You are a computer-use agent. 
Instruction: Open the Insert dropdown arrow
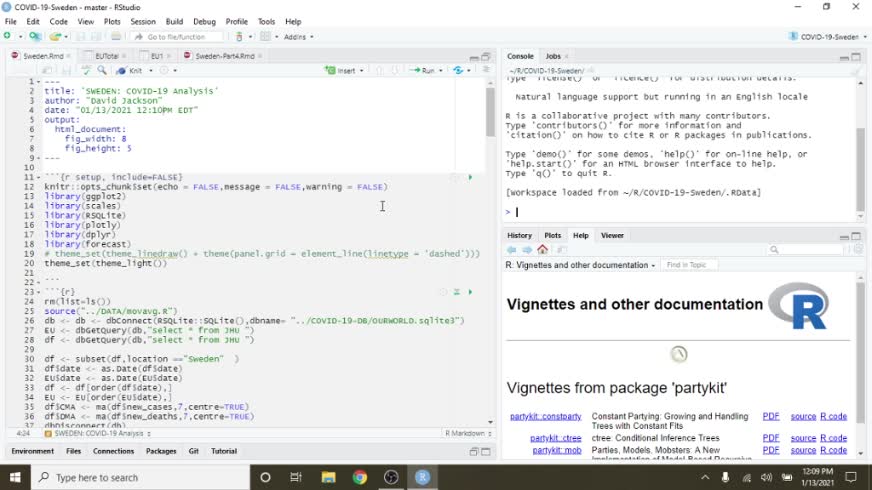pyautogui.click(x=361, y=71)
